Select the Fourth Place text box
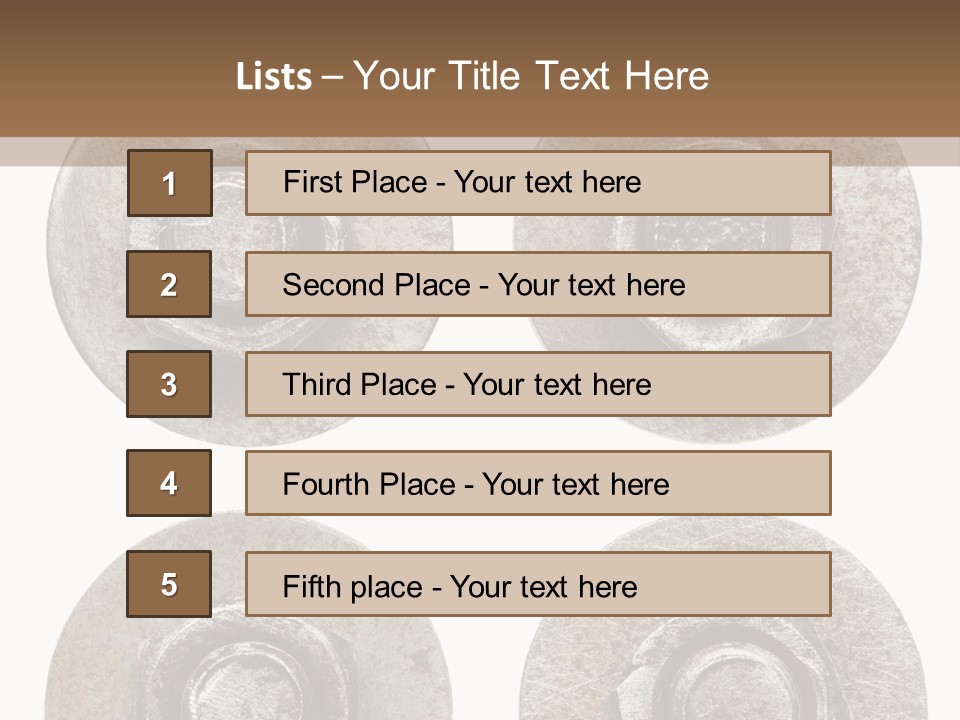The width and height of the screenshot is (960, 720). 538,483
